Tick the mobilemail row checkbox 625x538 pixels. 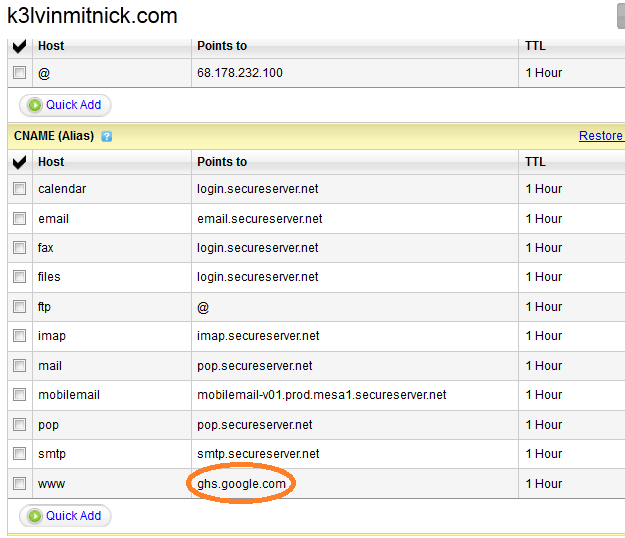[x=19, y=395]
